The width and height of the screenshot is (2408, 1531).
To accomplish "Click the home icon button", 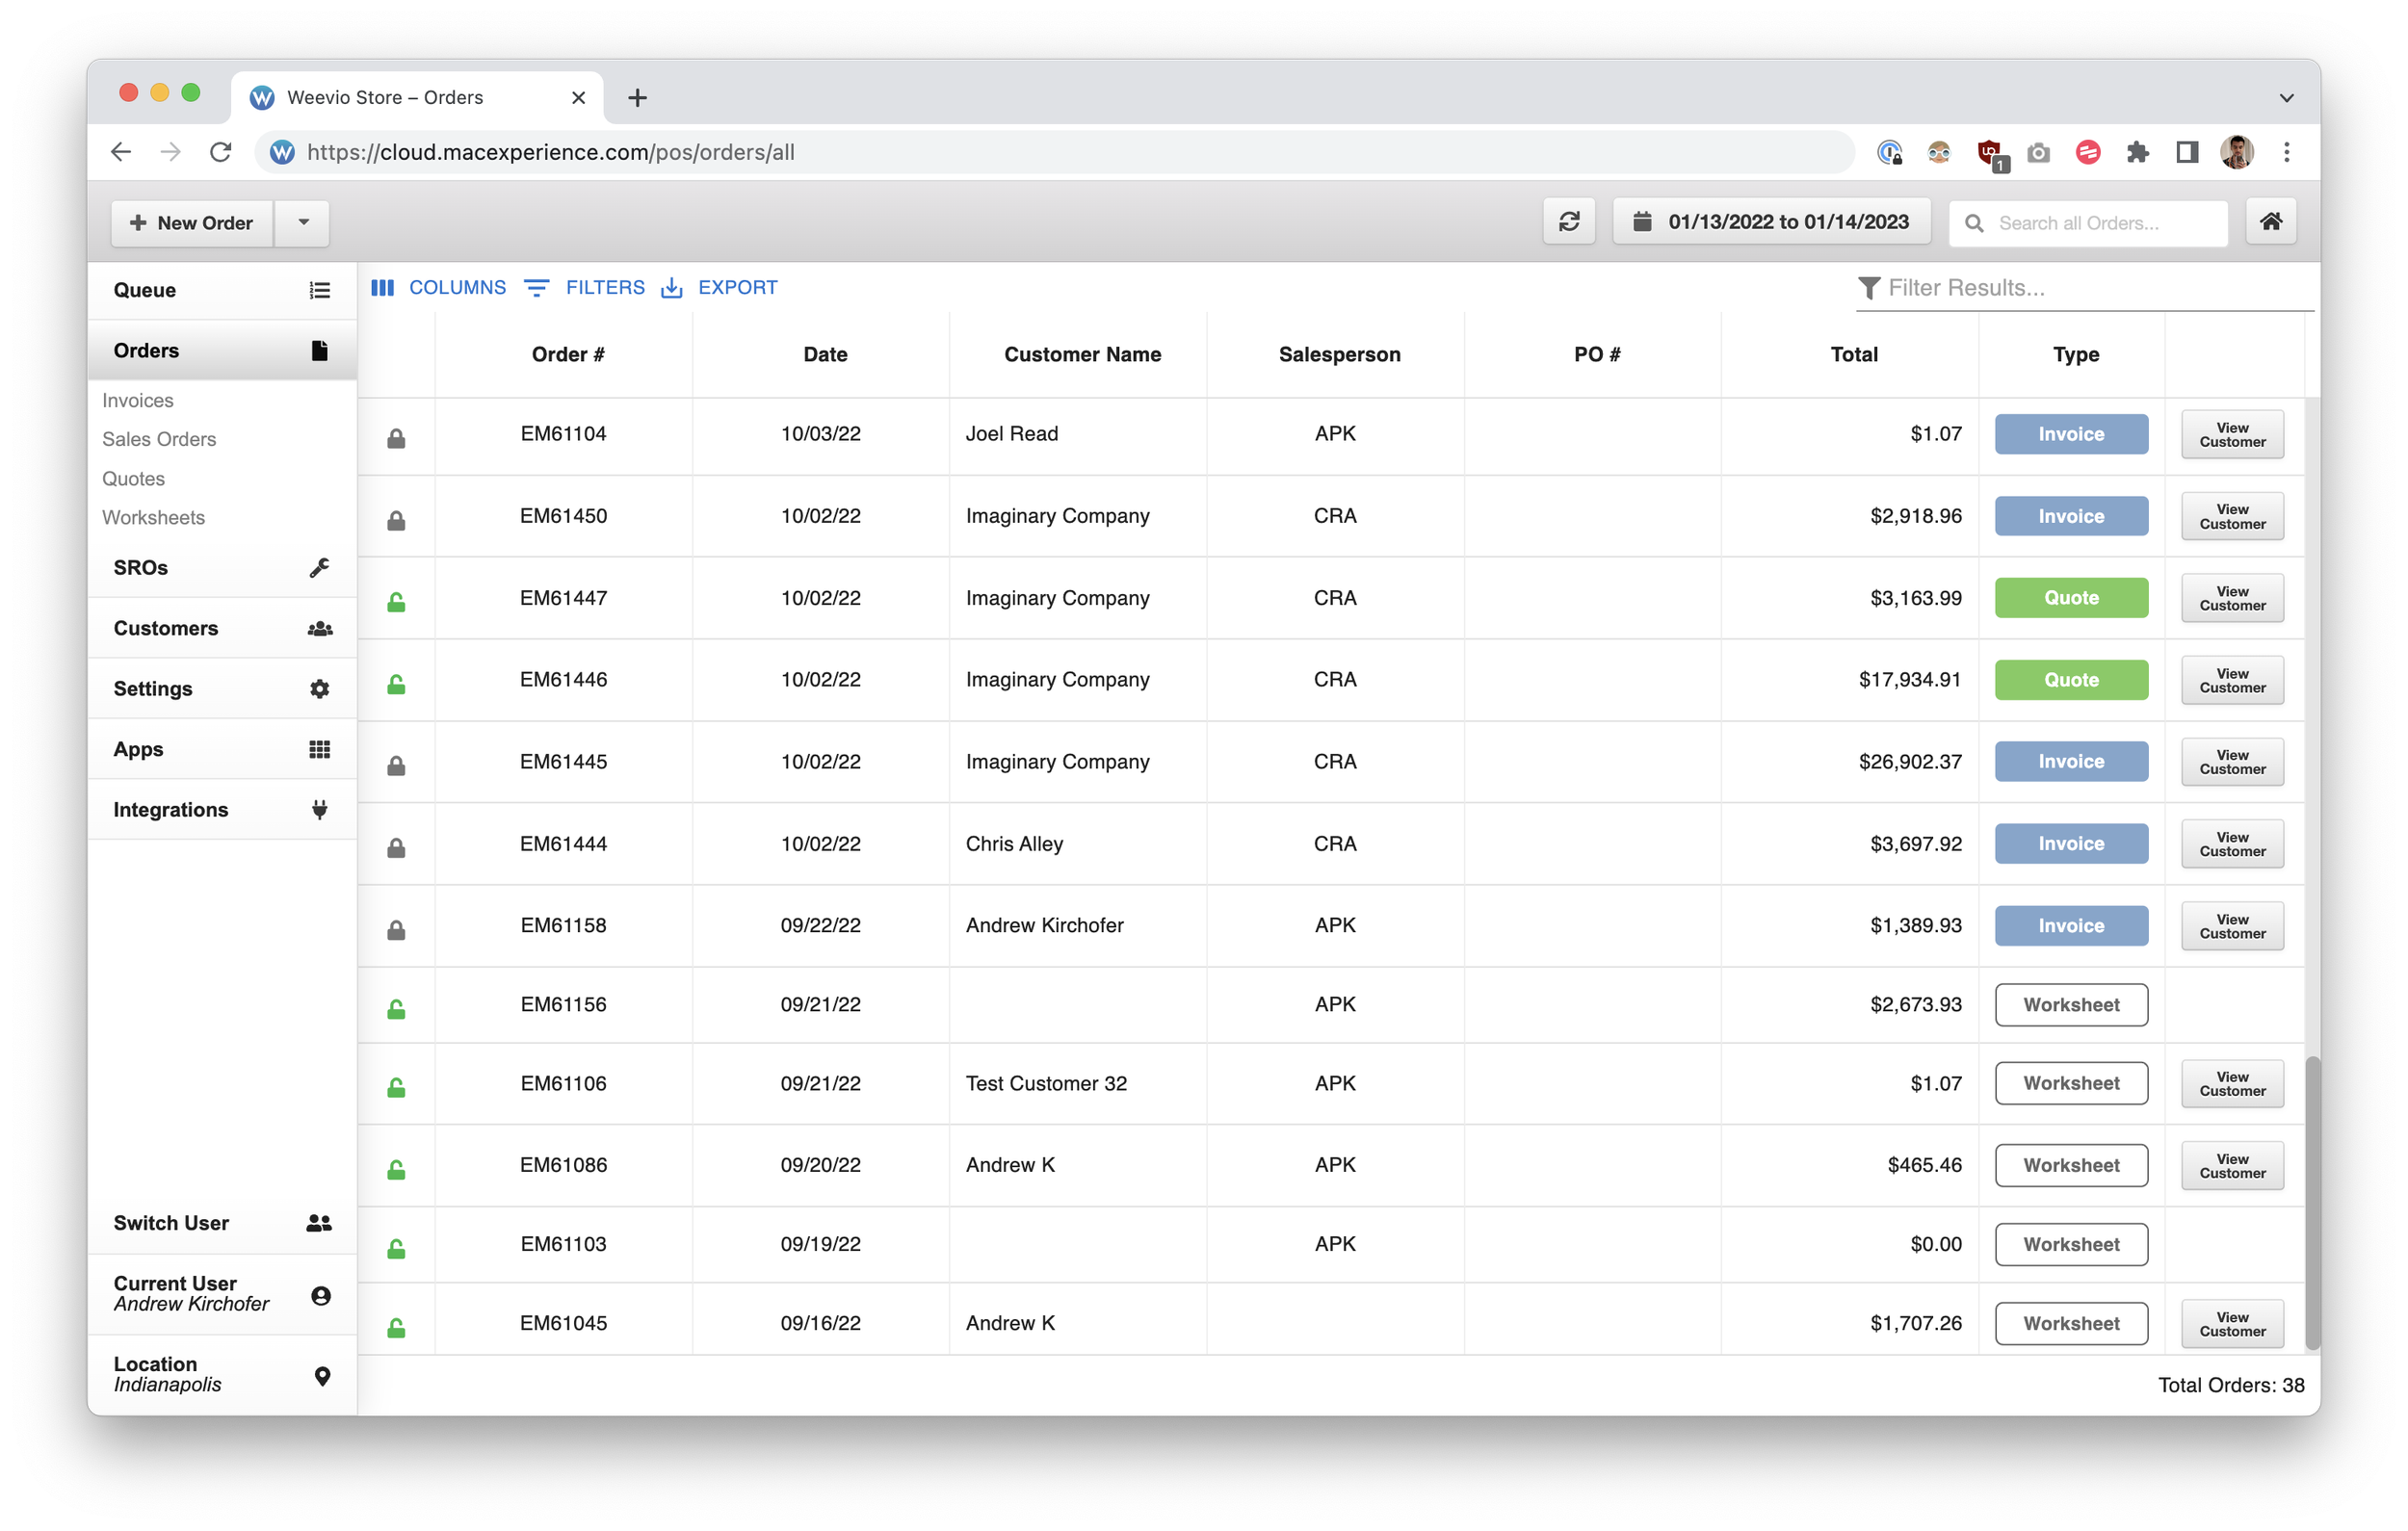I will [x=2270, y=222].
